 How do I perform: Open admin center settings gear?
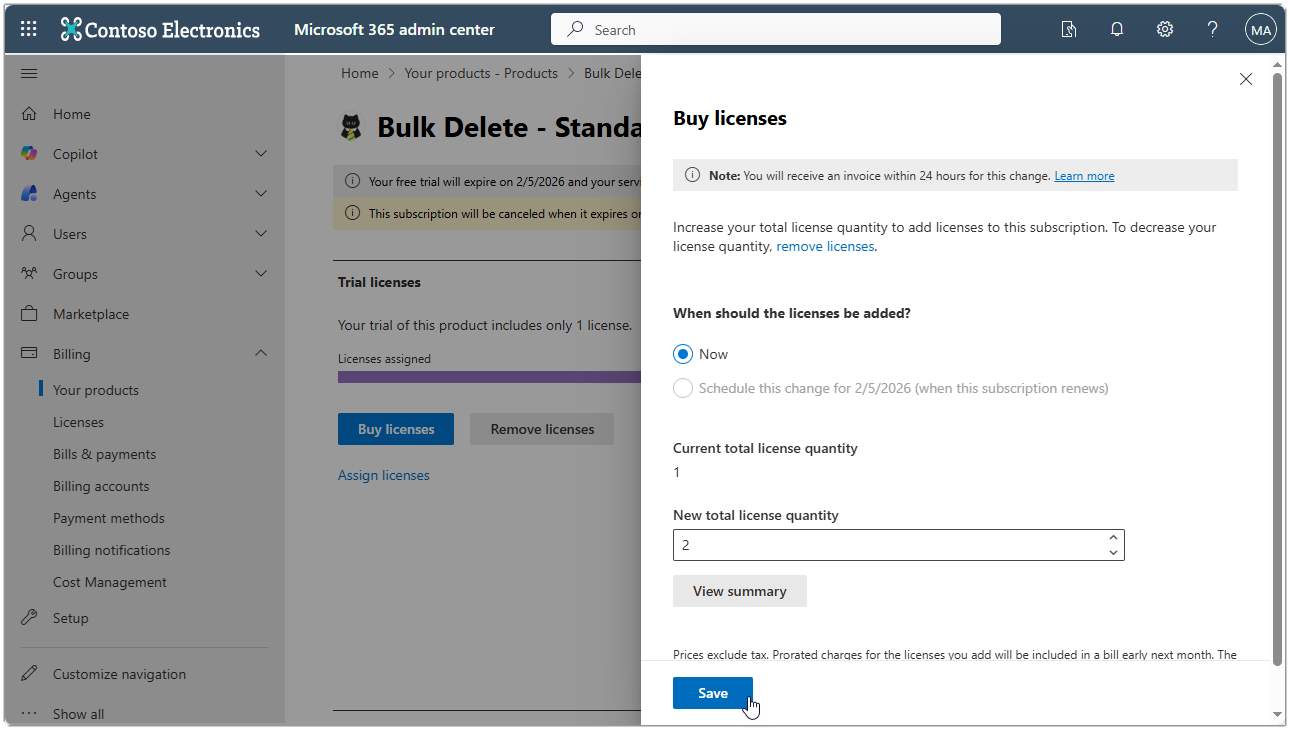coord(1164,29)
